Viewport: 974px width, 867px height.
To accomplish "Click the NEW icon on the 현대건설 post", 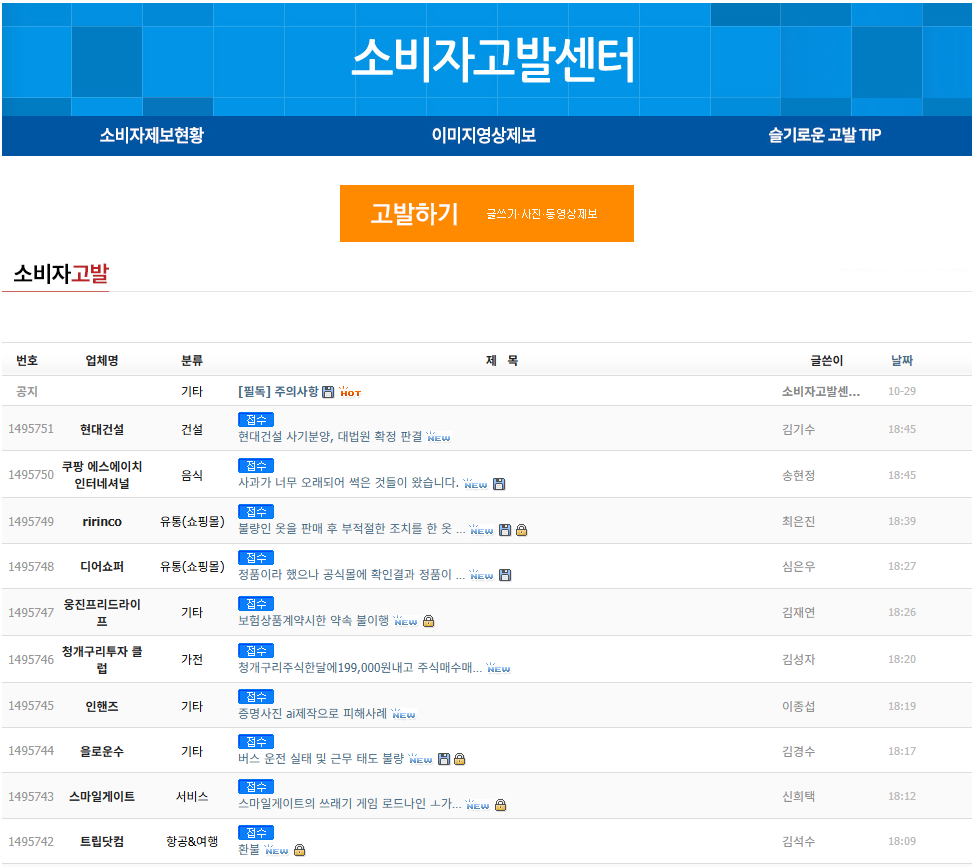I will tap(439, 436).
